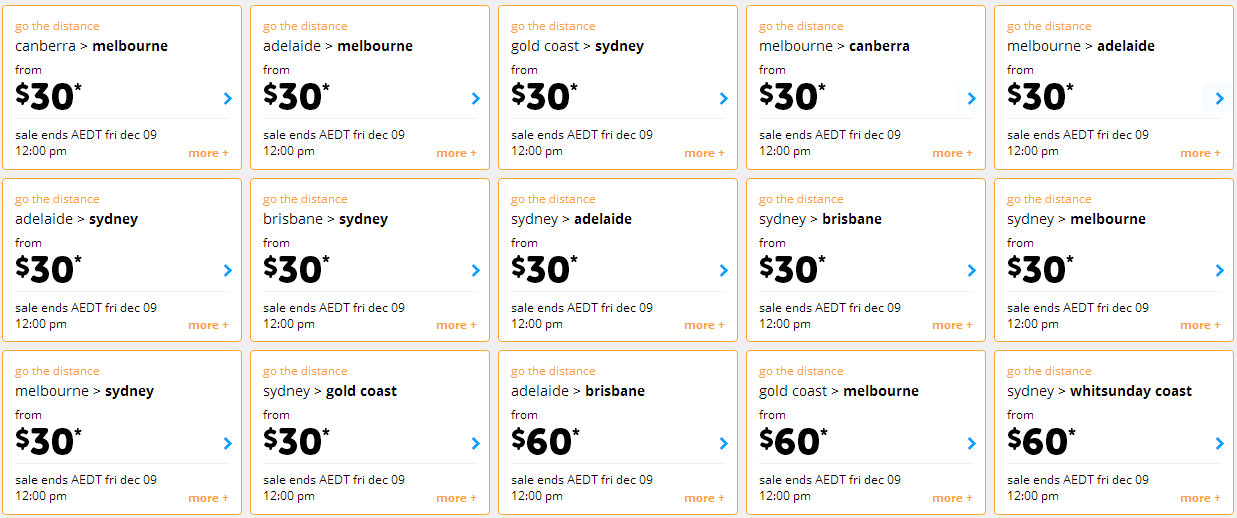The height and width of the screenshot is (518, 1237).
Task: Click blue arrow on sydney > whitsunday coast card
Action: click(x=1219, y=443)
